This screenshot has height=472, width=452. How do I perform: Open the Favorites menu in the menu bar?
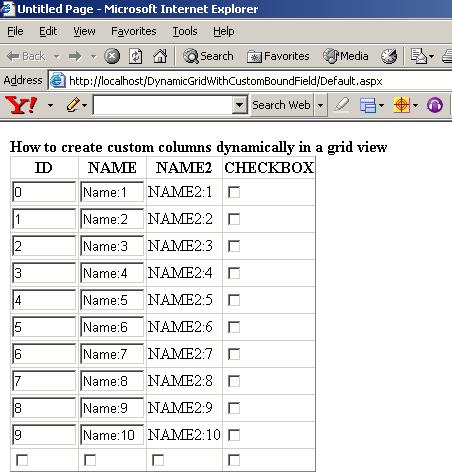point(134,31)
